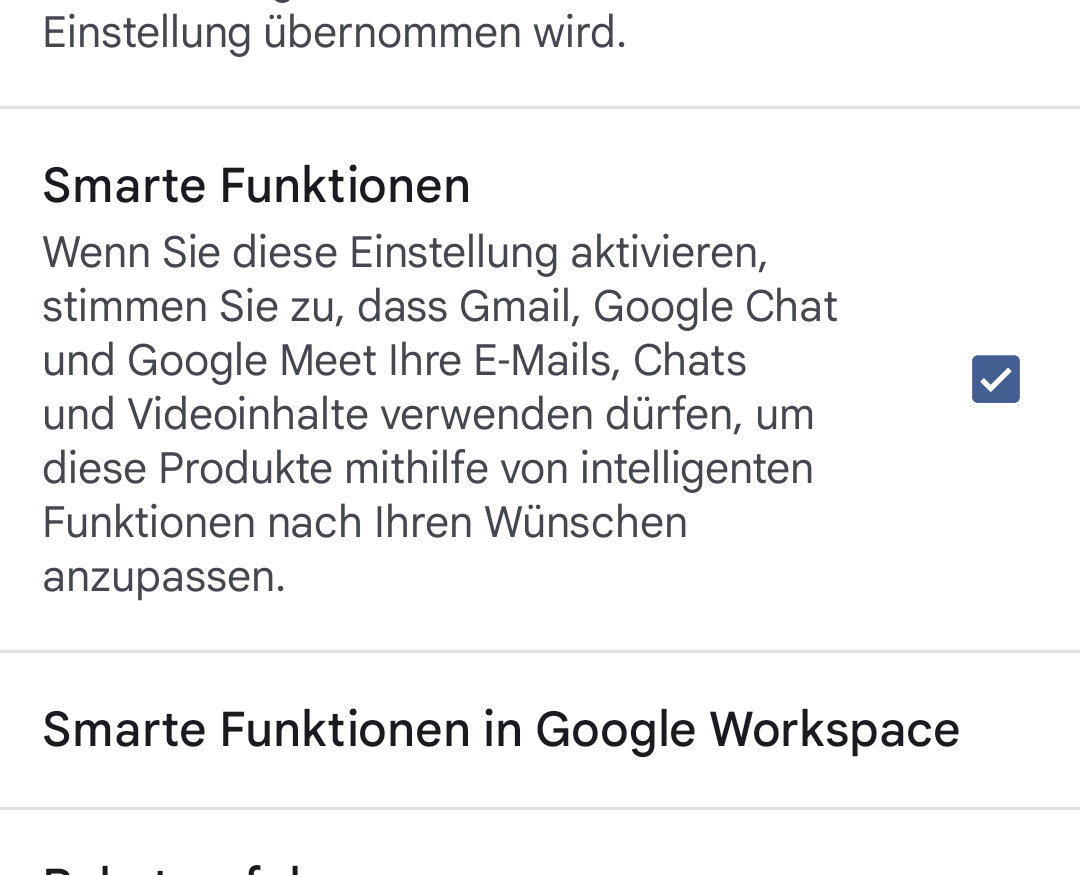Select the text 'Einstellung übernommen wird.'
1080x875 pixels.
pyautogui.click(x=334, y=33)
